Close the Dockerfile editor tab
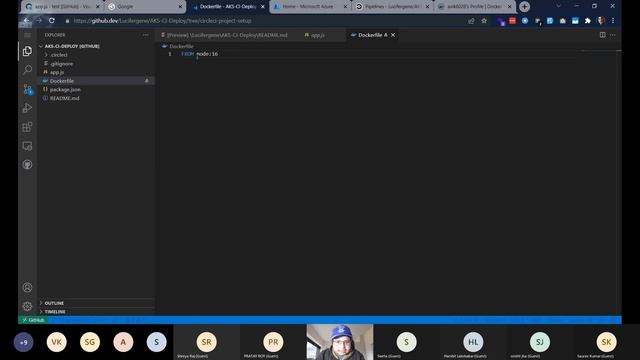 [393, 35]
